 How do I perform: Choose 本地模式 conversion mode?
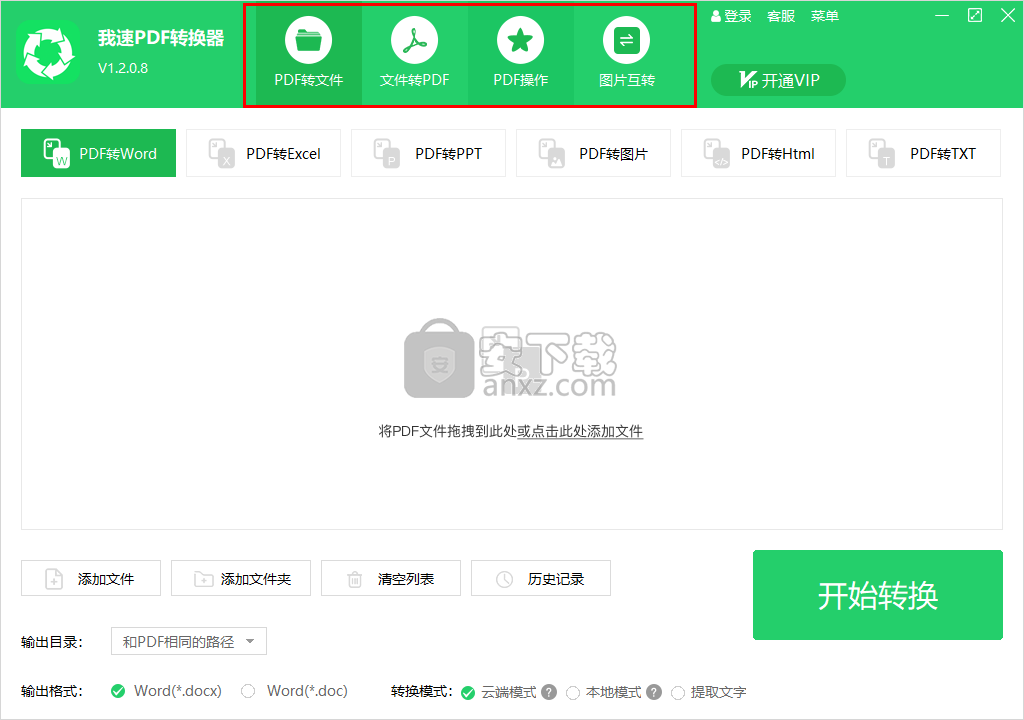click(x=573, y=693)
